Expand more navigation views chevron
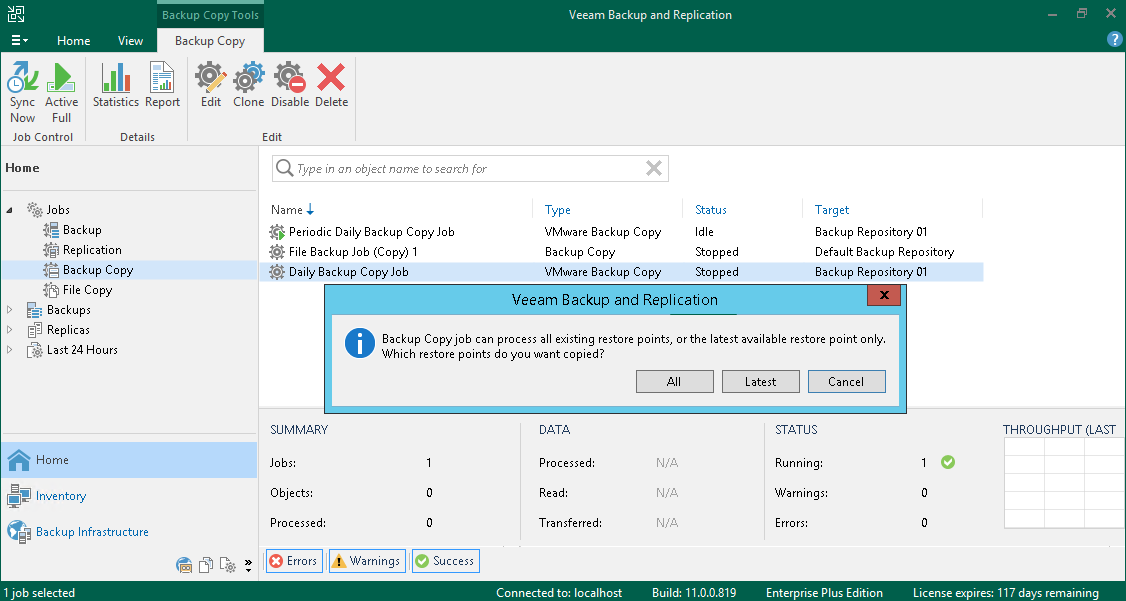Screen dimensions: 1126x601 click(248, 565)
